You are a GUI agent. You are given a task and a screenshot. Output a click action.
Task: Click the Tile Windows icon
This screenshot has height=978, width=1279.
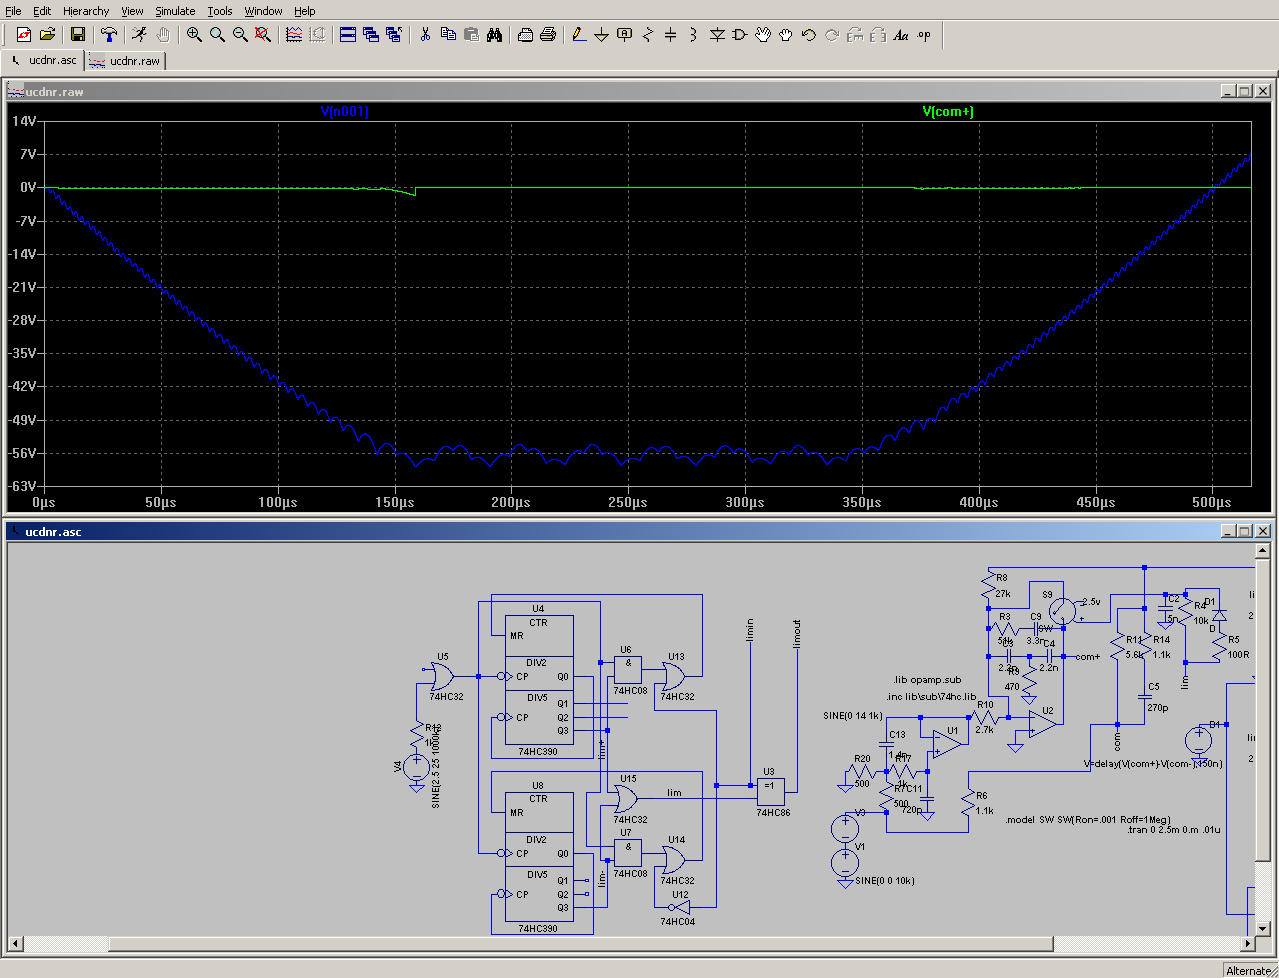(x=348, y=34)
